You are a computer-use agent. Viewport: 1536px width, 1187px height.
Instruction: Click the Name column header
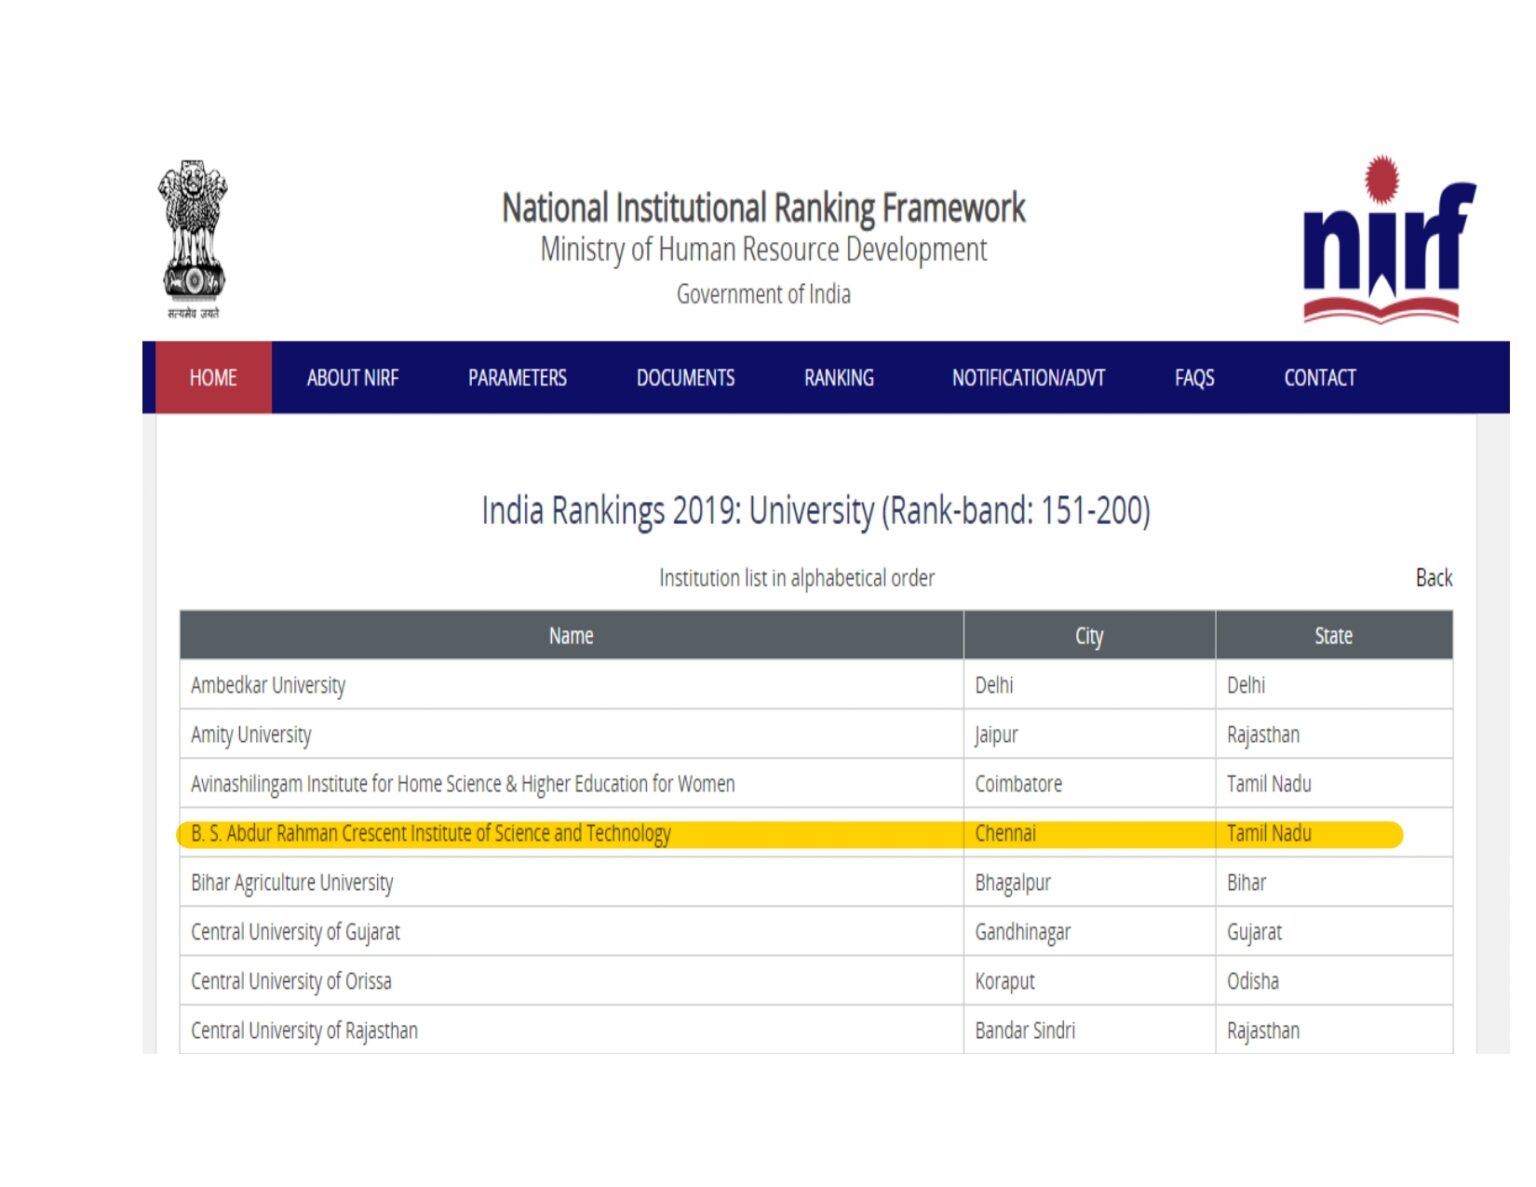pyautogui.click(x=571, y=636)
